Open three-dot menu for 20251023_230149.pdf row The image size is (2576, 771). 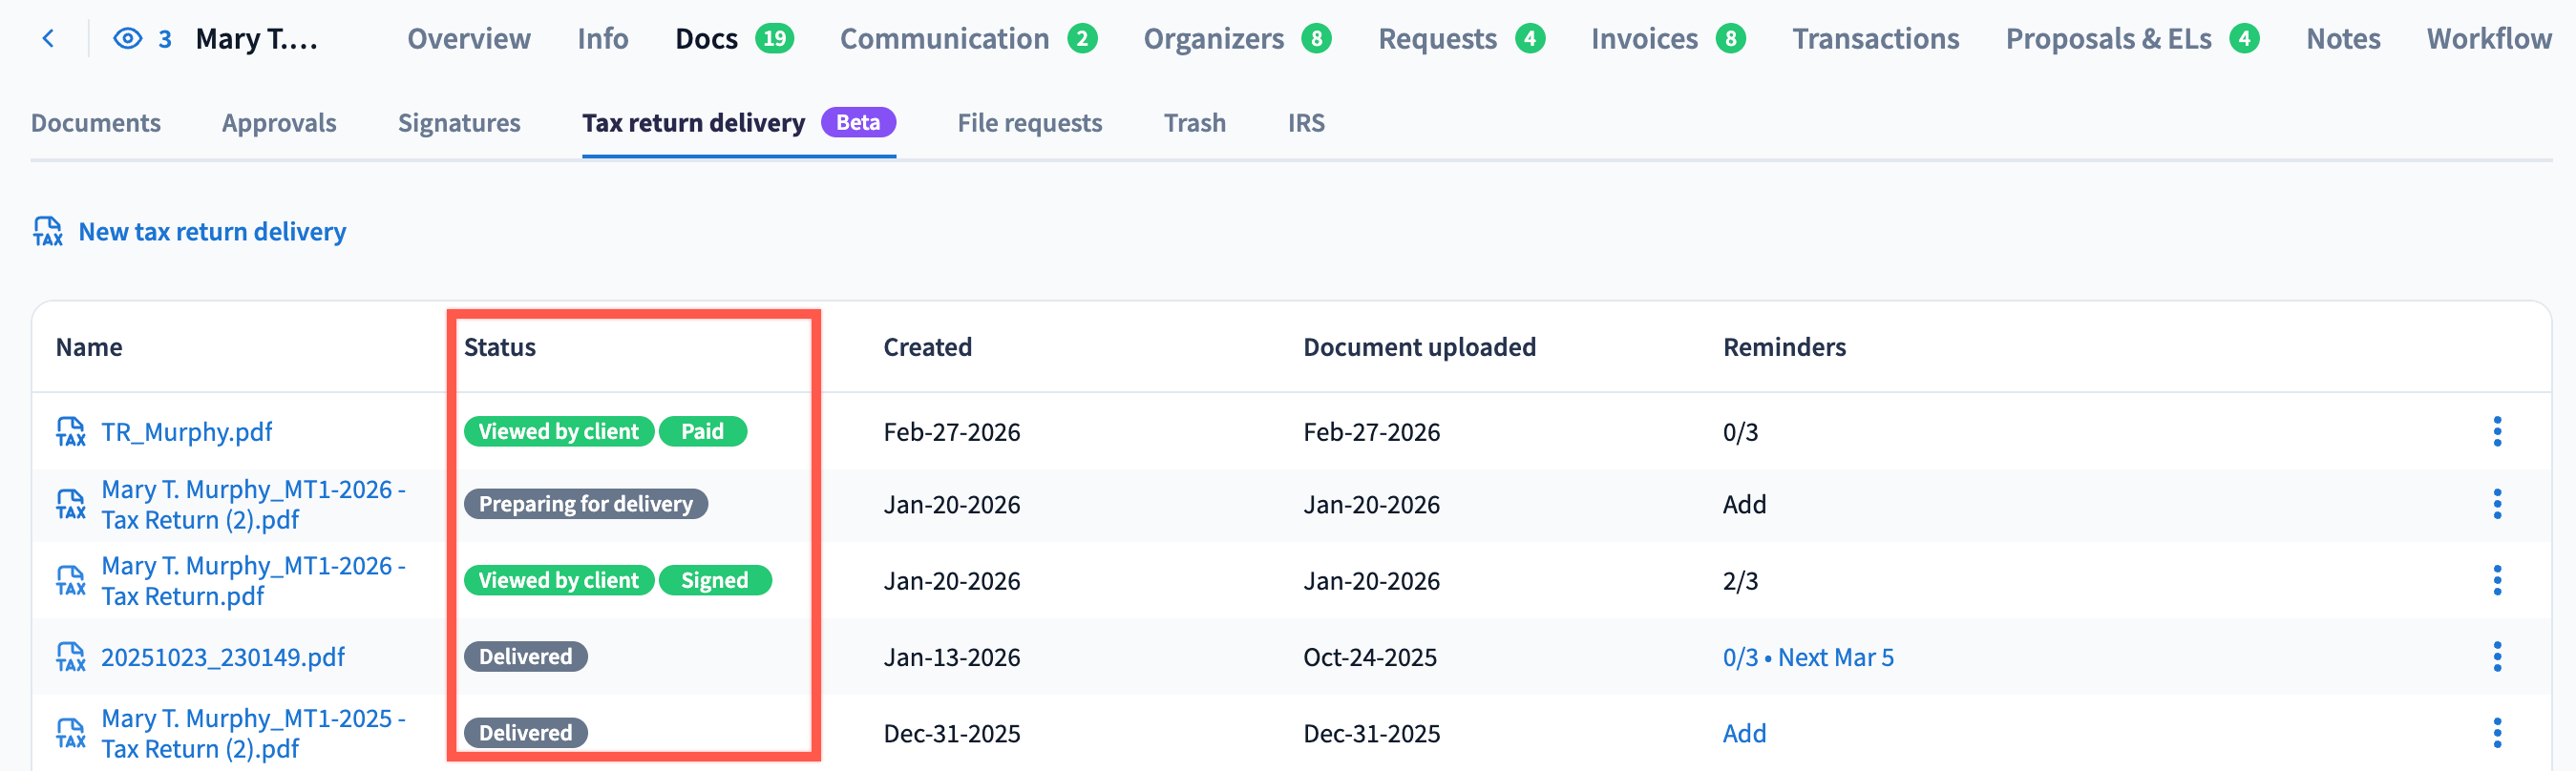point(2496,657)
